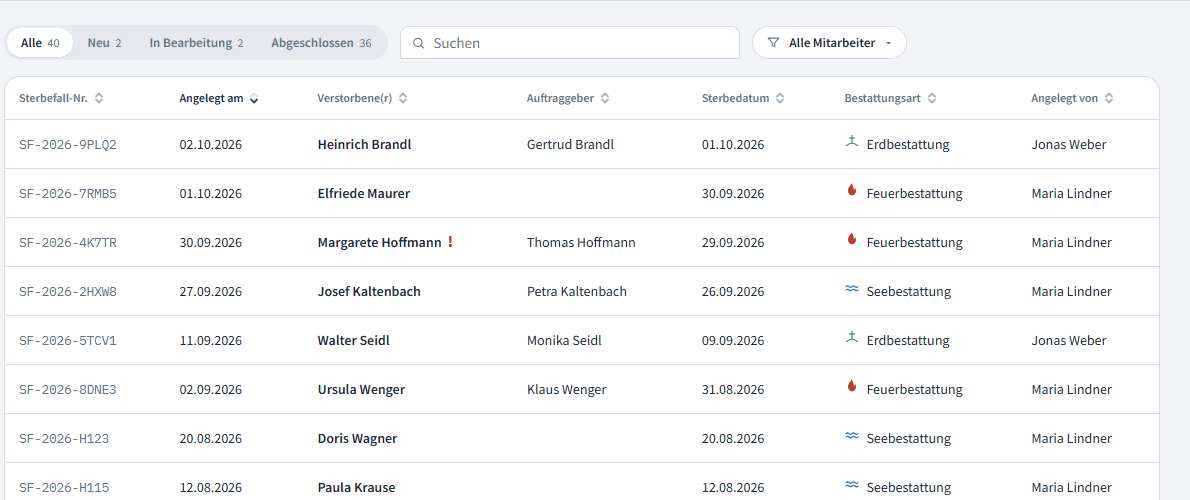Select deceased name Doris Wagner
Viewport: 1190px width, 500px height.
357,439
